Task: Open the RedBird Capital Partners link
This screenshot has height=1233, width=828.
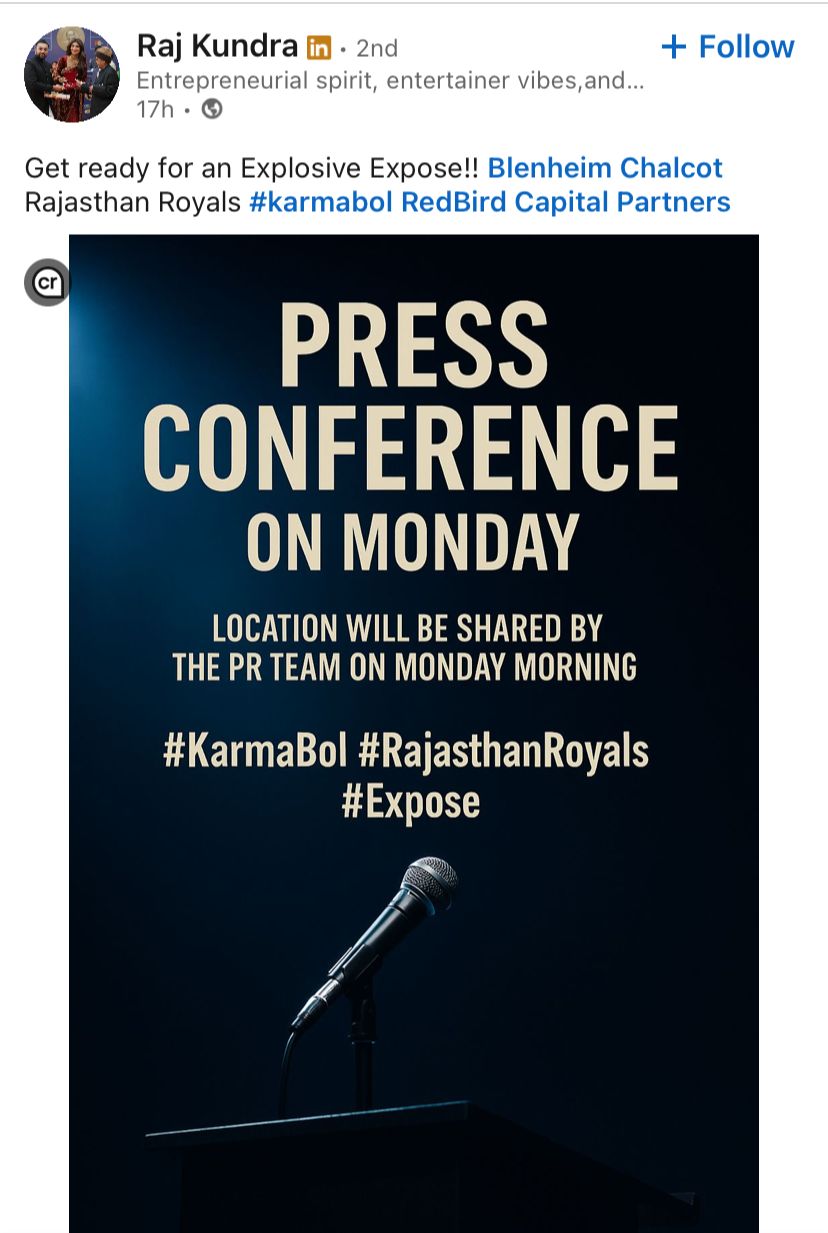Action: coord(566,202)
